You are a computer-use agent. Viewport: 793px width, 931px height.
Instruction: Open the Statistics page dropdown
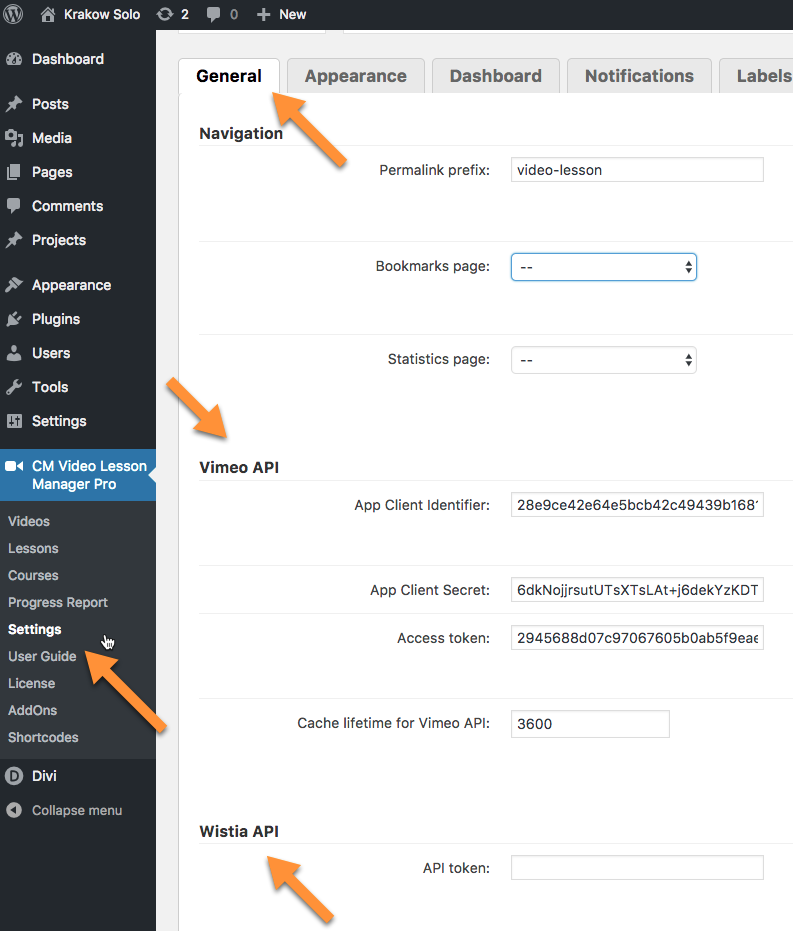click(604, 360)
